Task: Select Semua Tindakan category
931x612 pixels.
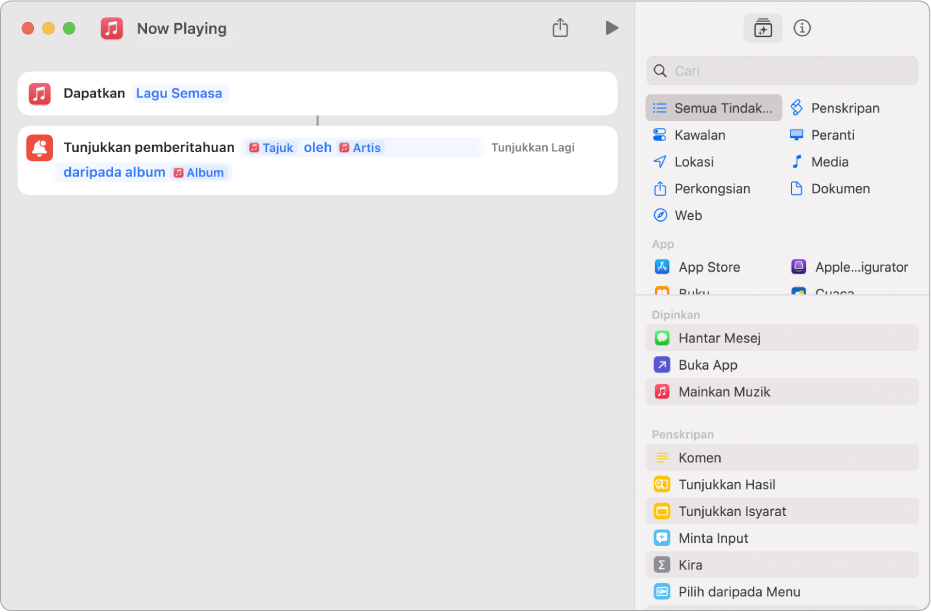Action: point(713,108)
